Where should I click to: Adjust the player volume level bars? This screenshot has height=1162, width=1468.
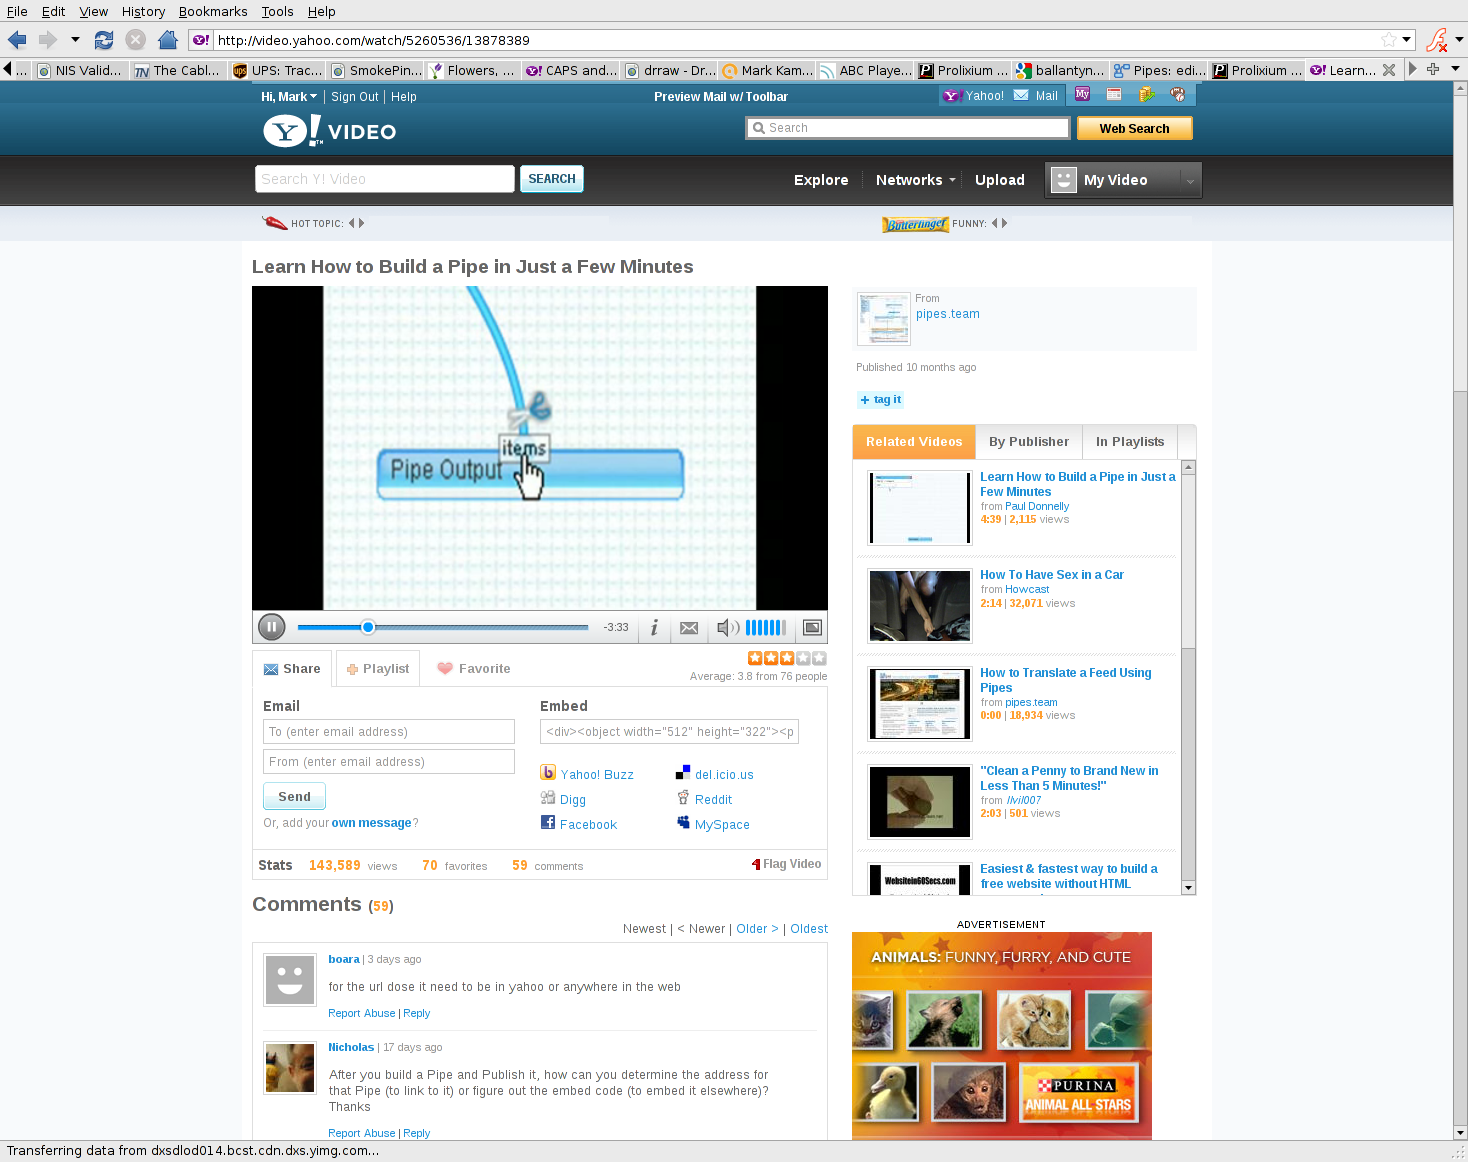coord(766,628)
